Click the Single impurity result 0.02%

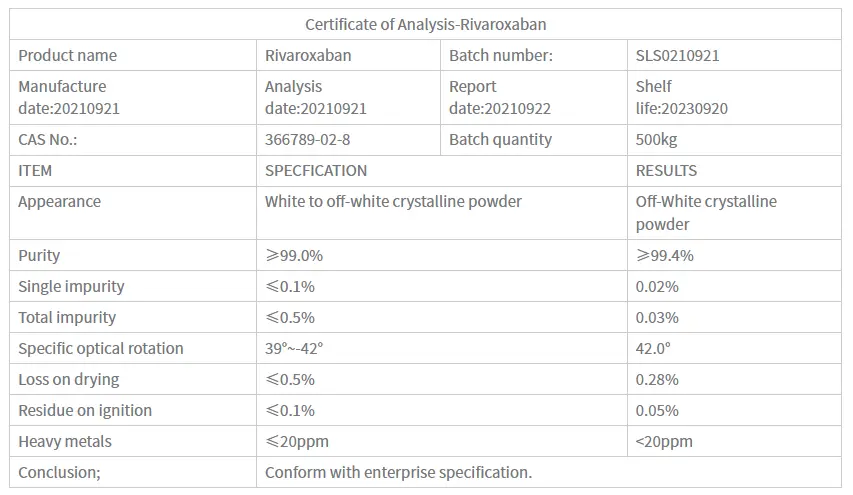(657, 287)
